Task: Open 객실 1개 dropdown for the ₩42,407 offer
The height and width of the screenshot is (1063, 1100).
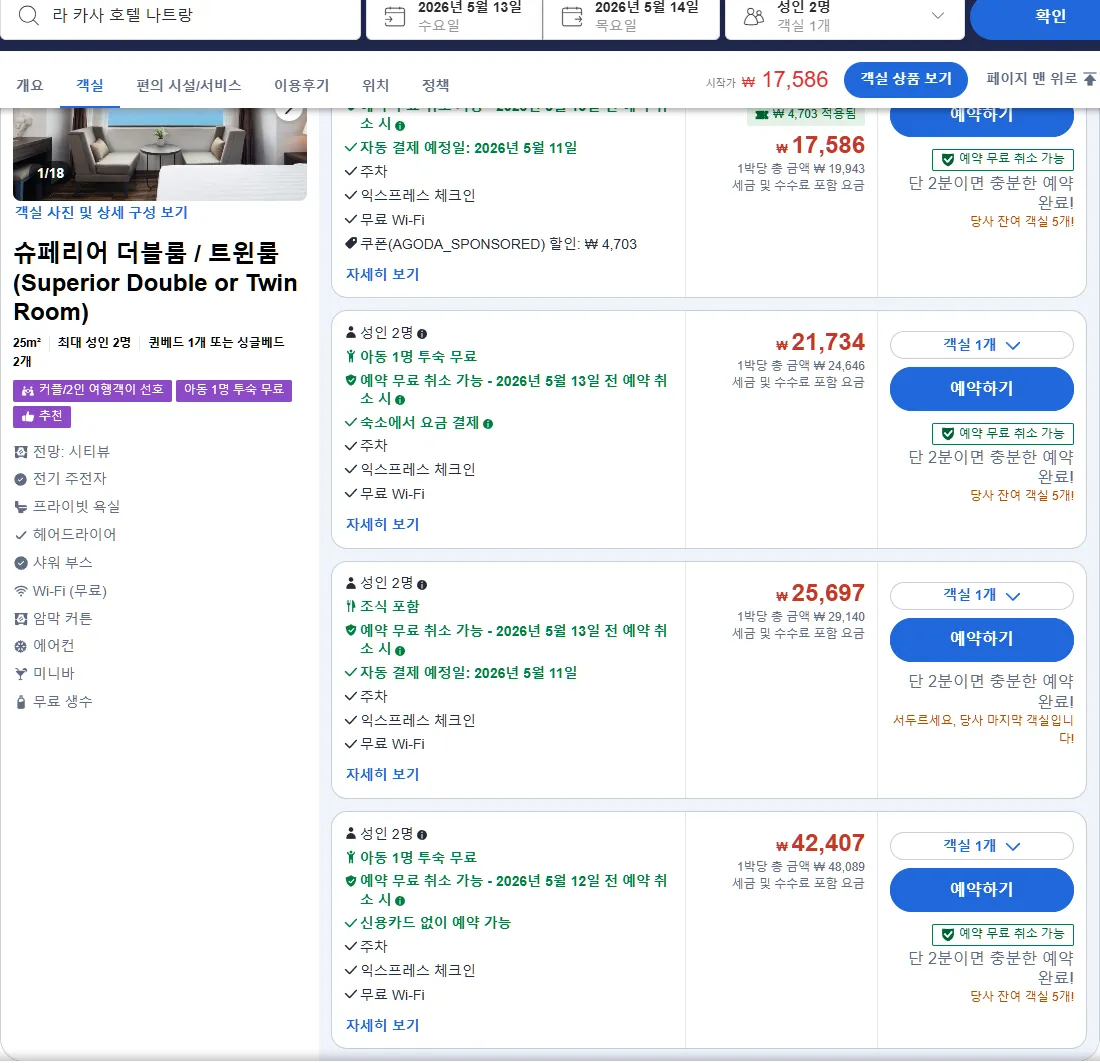Action: pos(981,846)
